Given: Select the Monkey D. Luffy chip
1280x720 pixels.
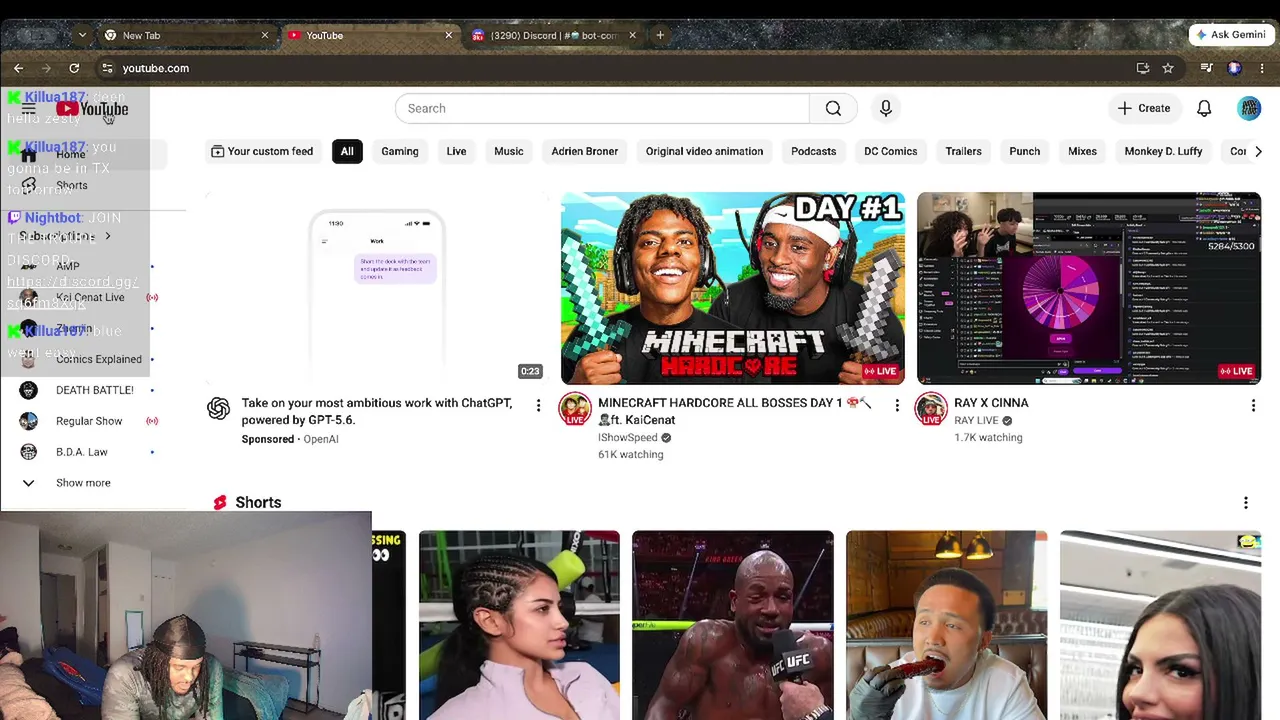Looking at the screenshot, I should (x=1163, y=151).
